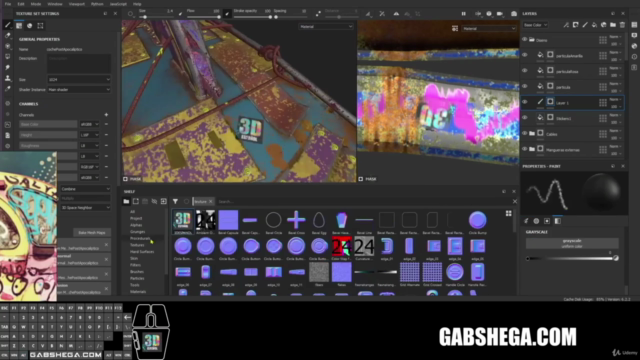The image size is (640, 360).
Task: Toggle visibility of the particula layer
Action: pos(525,87)
